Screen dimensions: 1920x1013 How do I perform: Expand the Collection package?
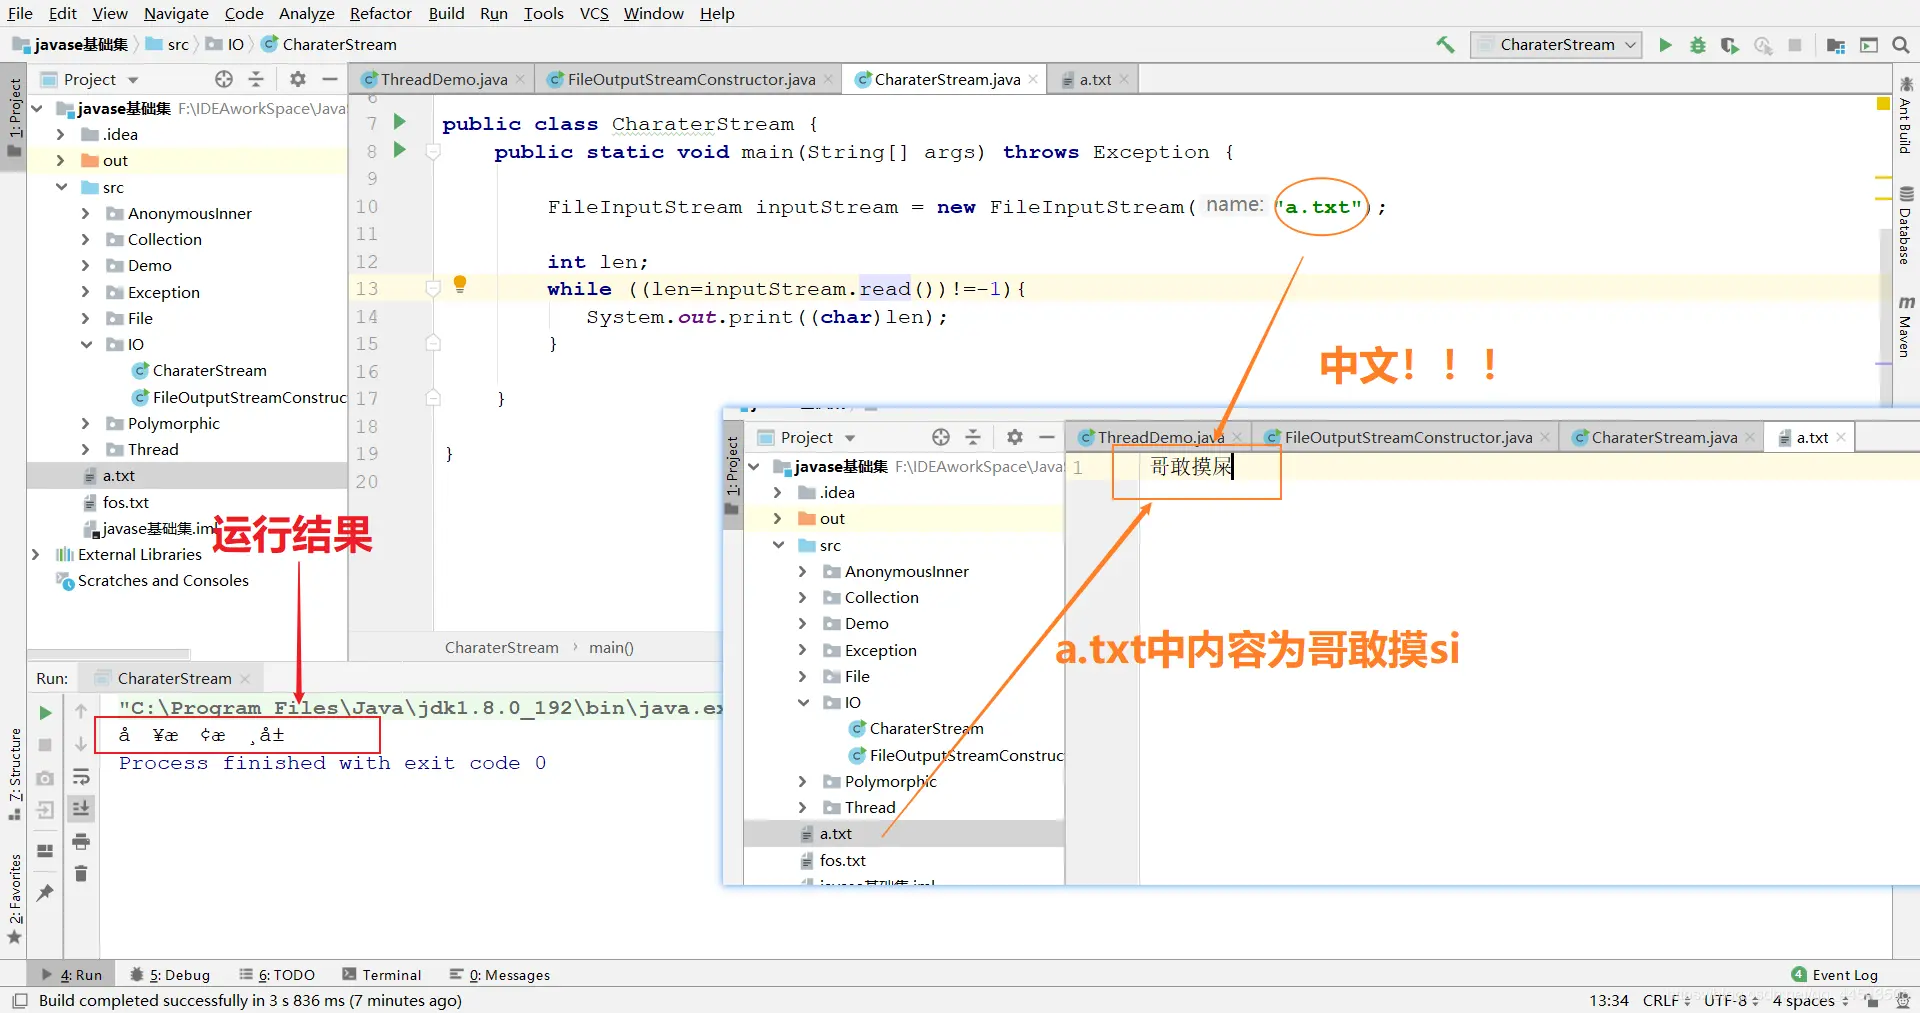[85, 239]
